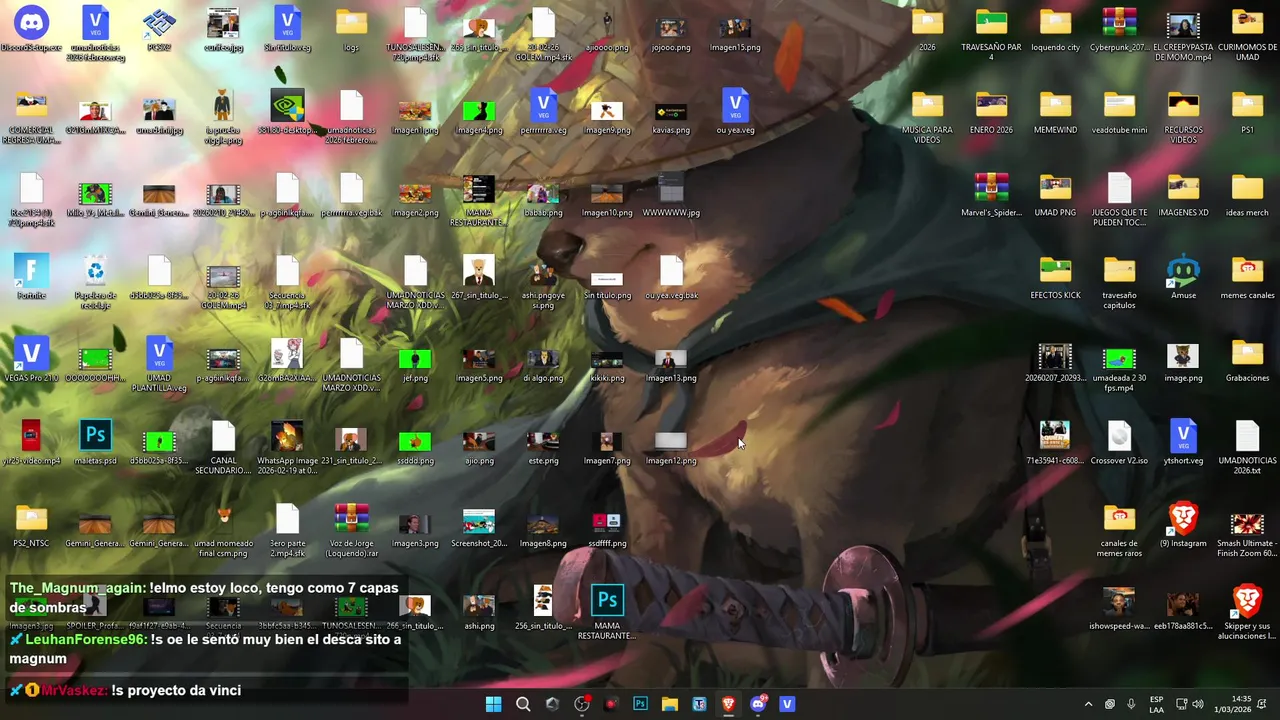Select the RECURSOS VIDEOS folder
This screenshot has width=1280, height=720.
[1183, 106]
